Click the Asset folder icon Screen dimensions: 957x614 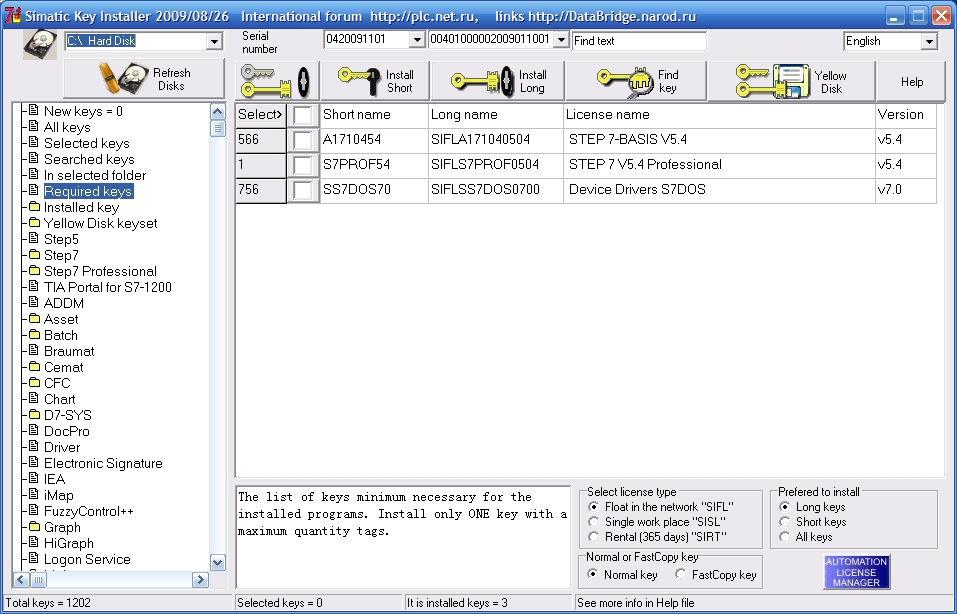[34, 318]
